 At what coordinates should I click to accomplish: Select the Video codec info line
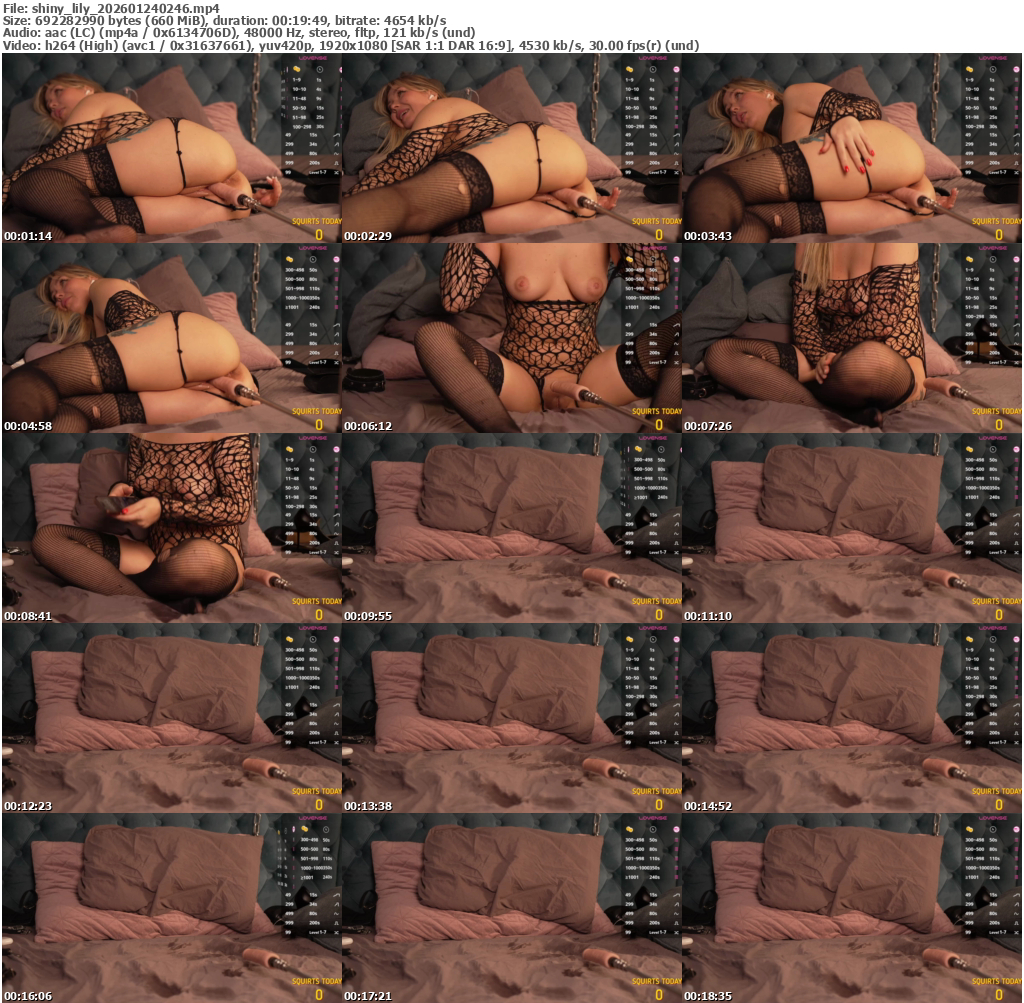pyautogui.click(x=350, y=46)
